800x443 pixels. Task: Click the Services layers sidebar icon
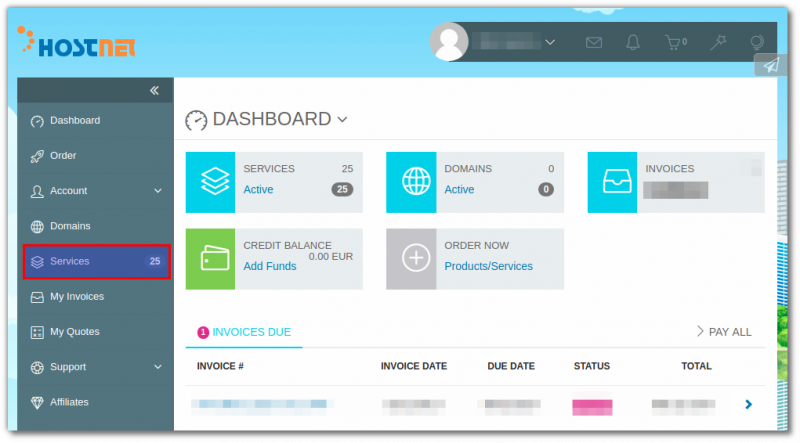37,262
